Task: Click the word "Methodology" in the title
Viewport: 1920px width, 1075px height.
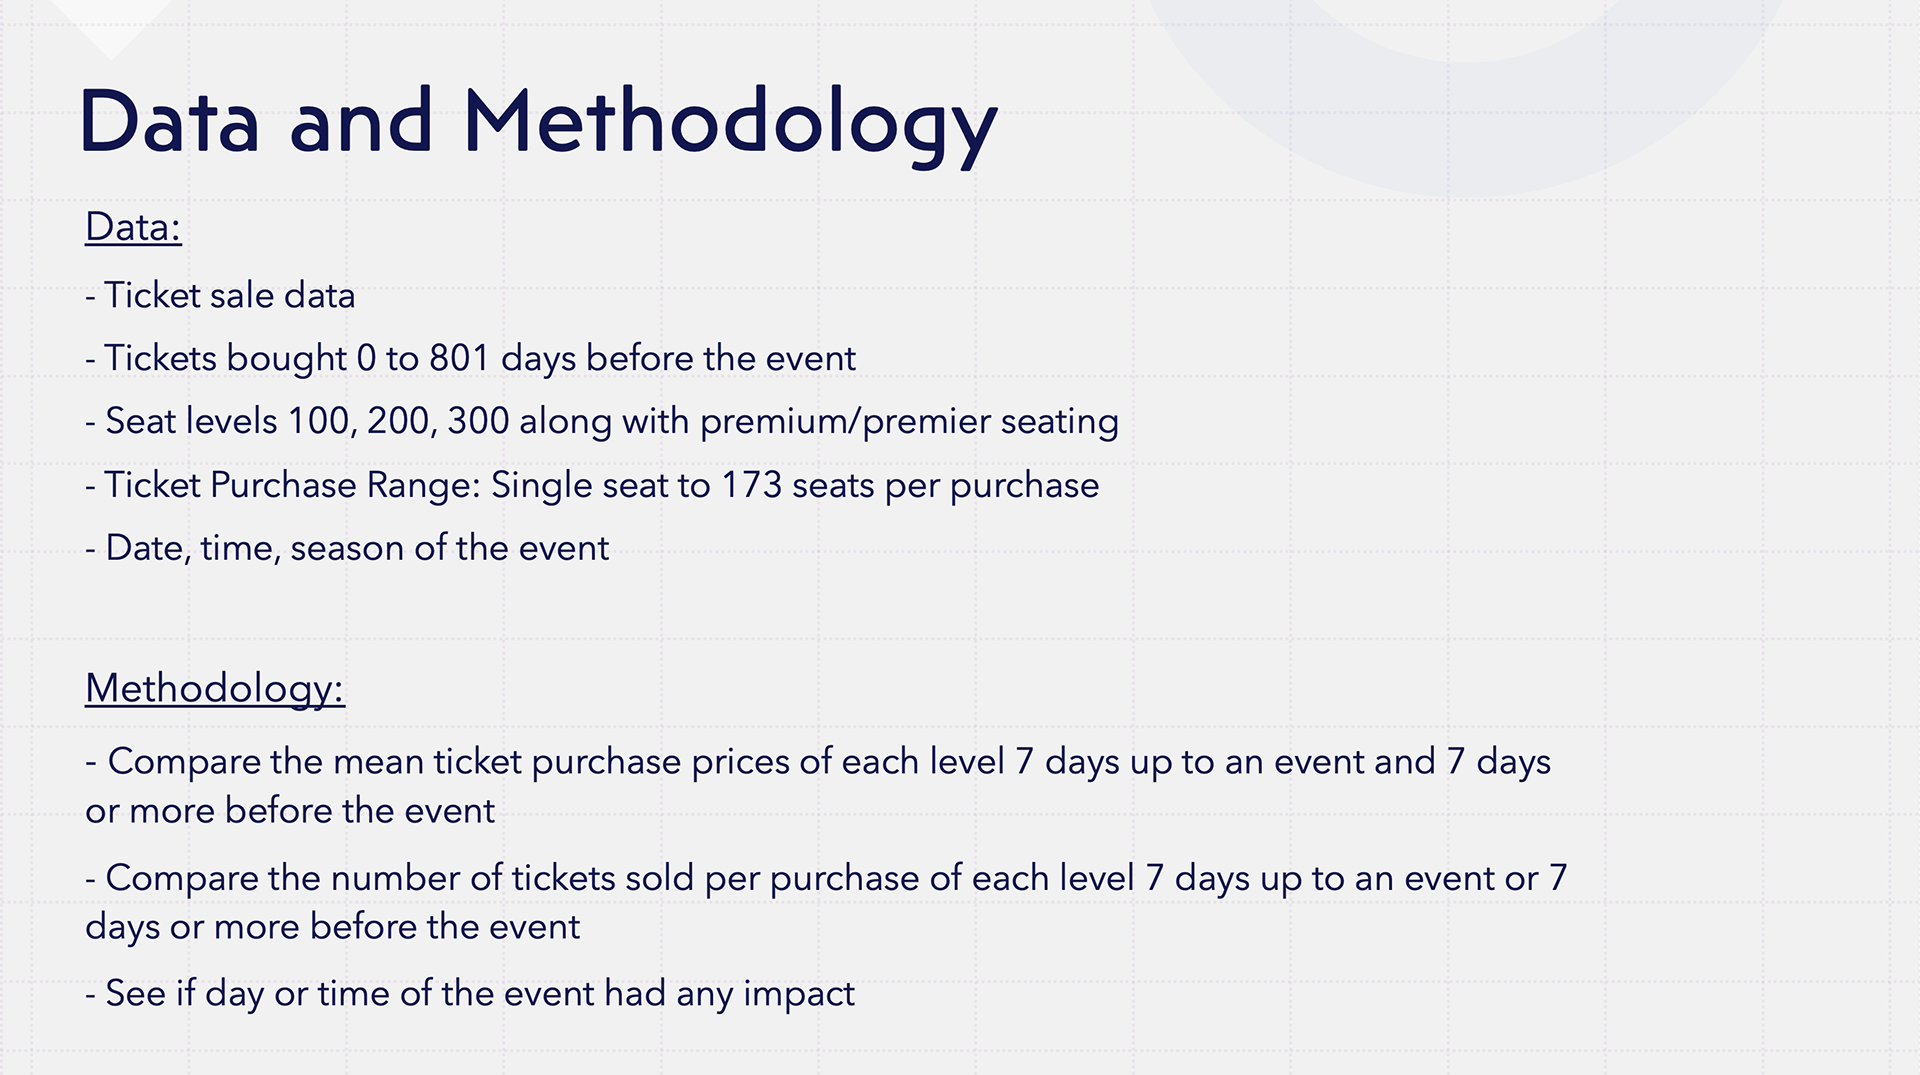Action: [730, 122]
